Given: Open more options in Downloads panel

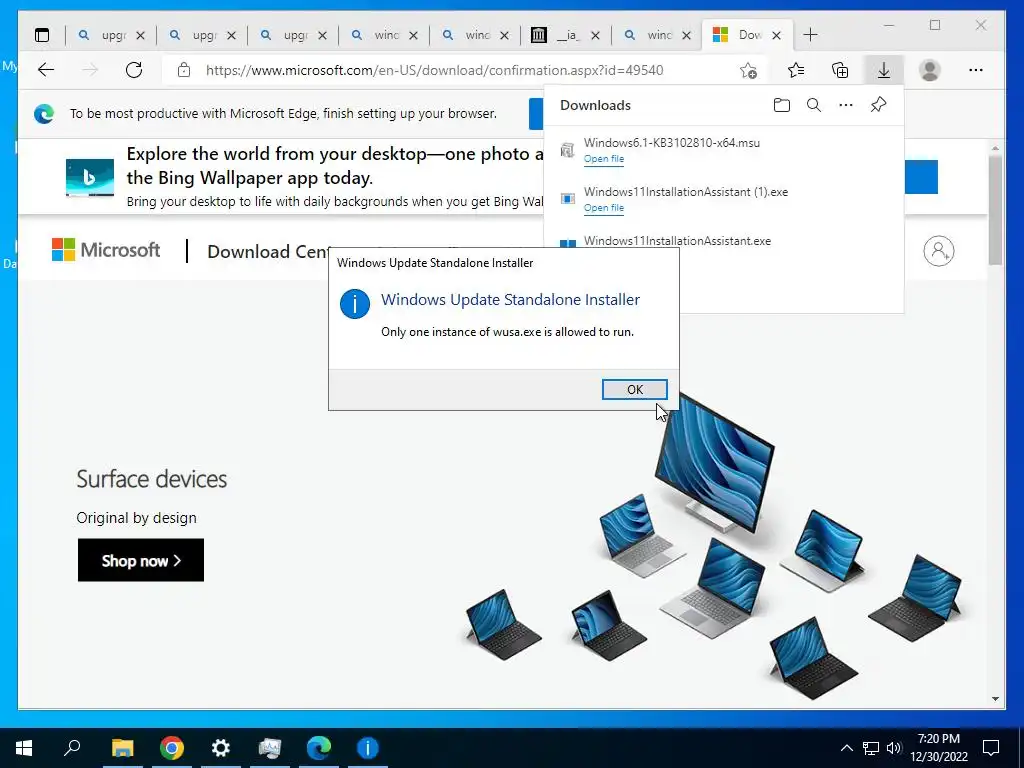Looking at the screenshot, I should click(x=846, y=105).
